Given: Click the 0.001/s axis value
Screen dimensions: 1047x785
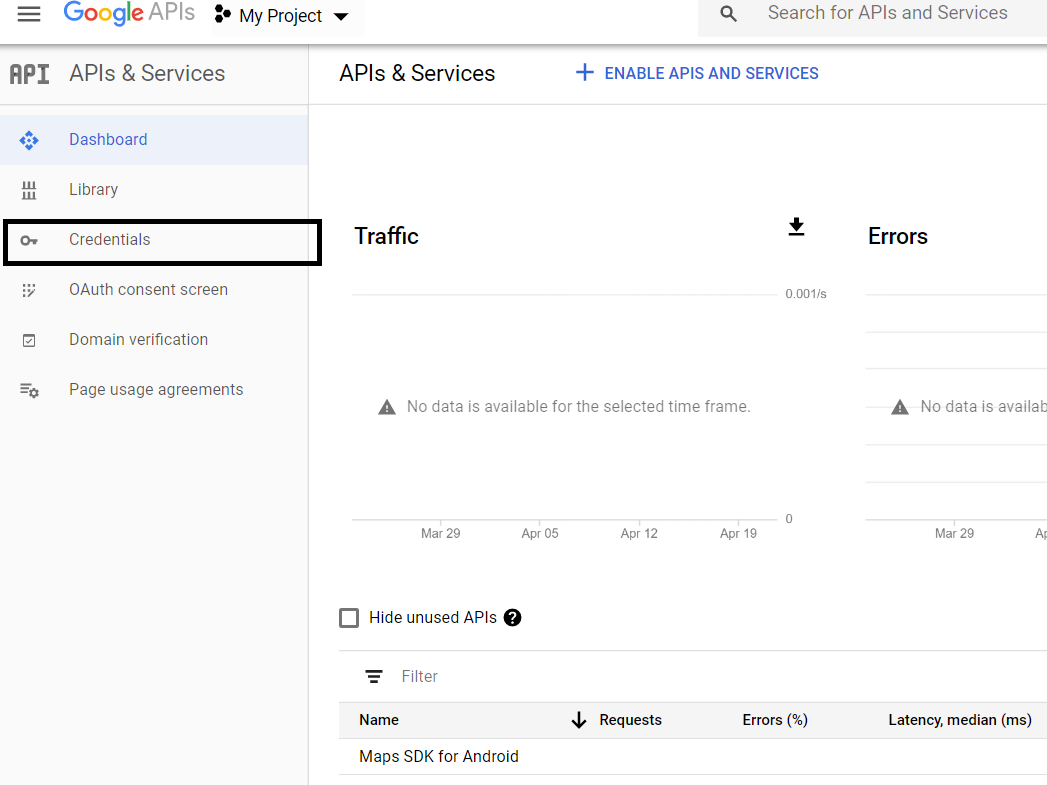Looking at the screenshot, I should point(806,294).
